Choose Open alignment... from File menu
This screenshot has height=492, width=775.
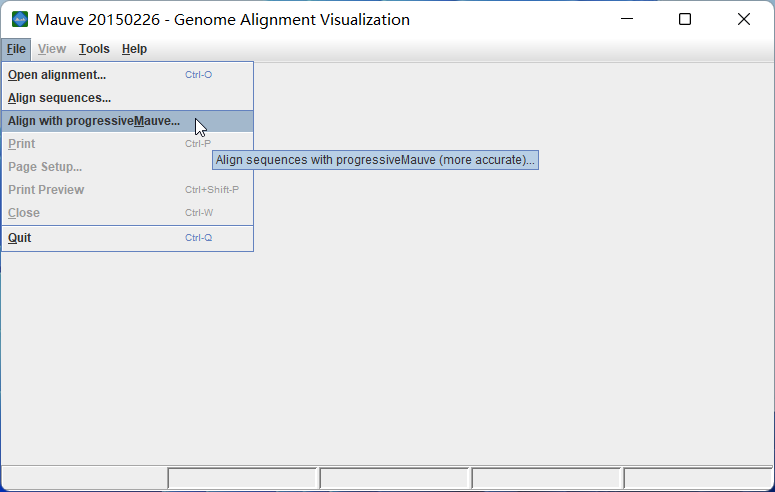coord(57,75)
